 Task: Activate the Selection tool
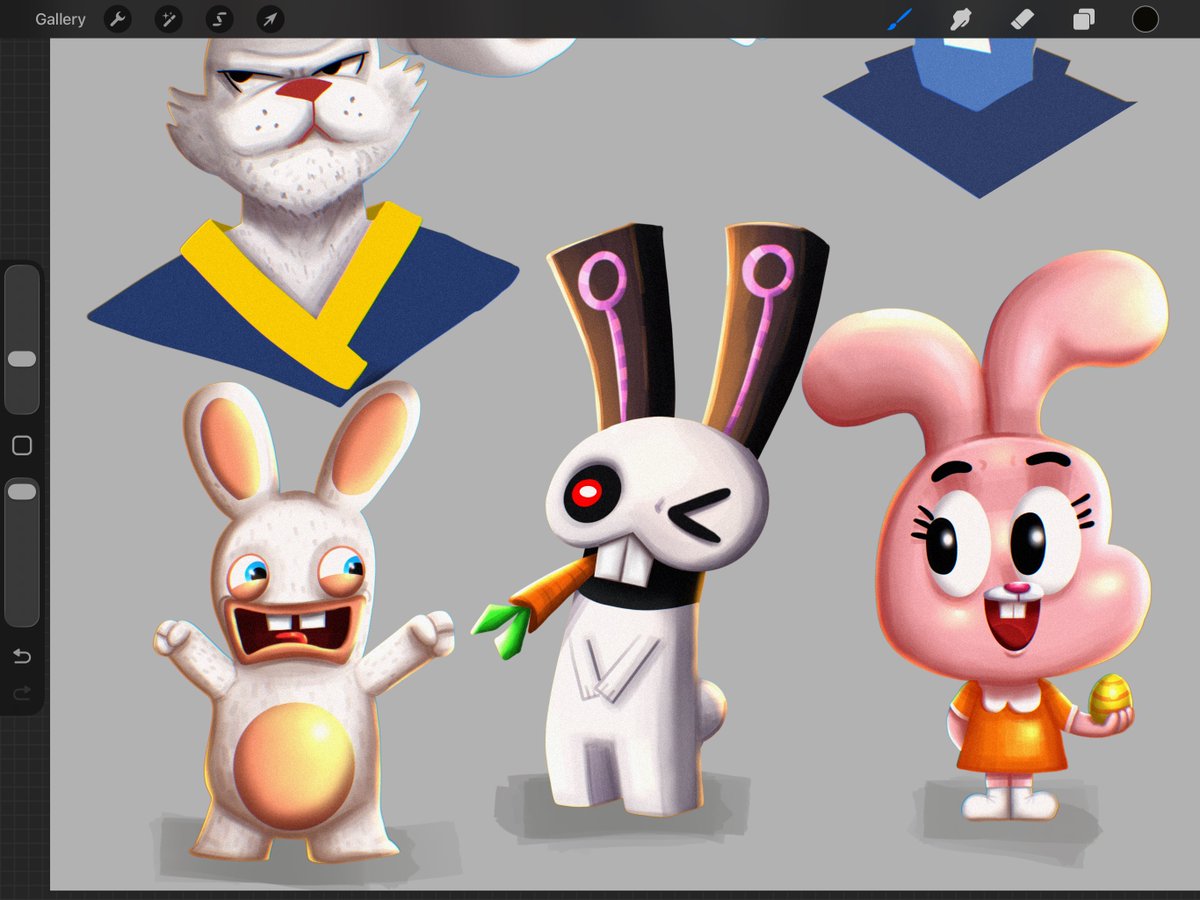219,19
